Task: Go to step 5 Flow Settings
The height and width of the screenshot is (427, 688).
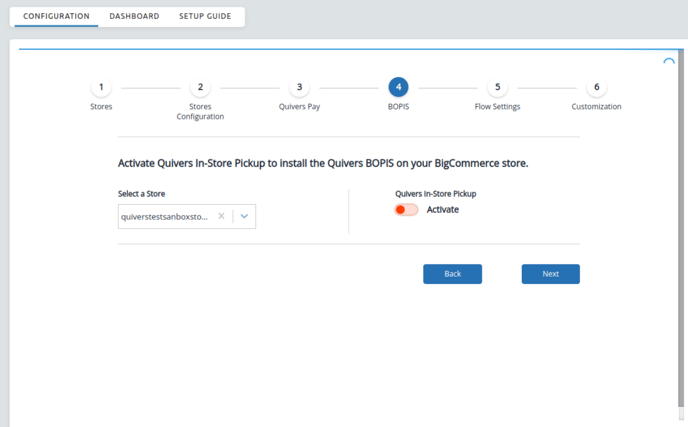Action: coord(498,87)
